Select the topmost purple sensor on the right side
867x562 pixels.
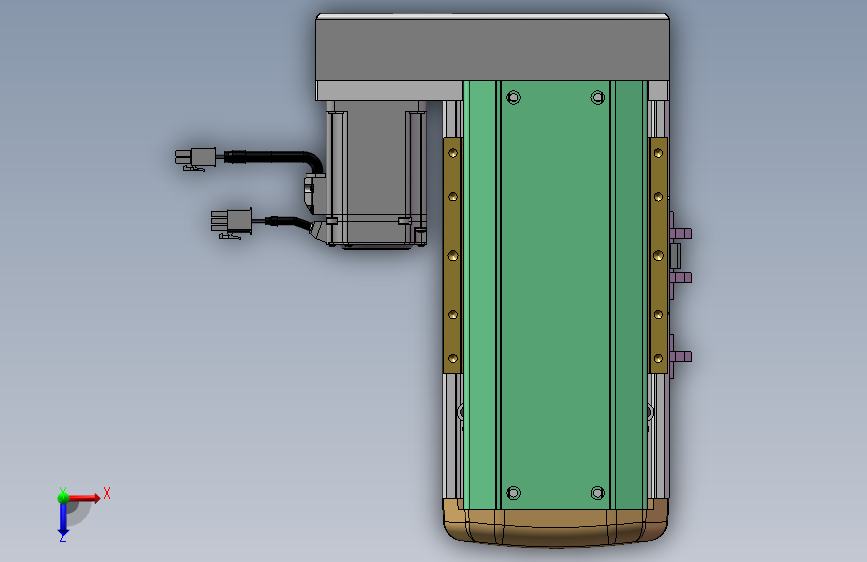coord(680,233)
